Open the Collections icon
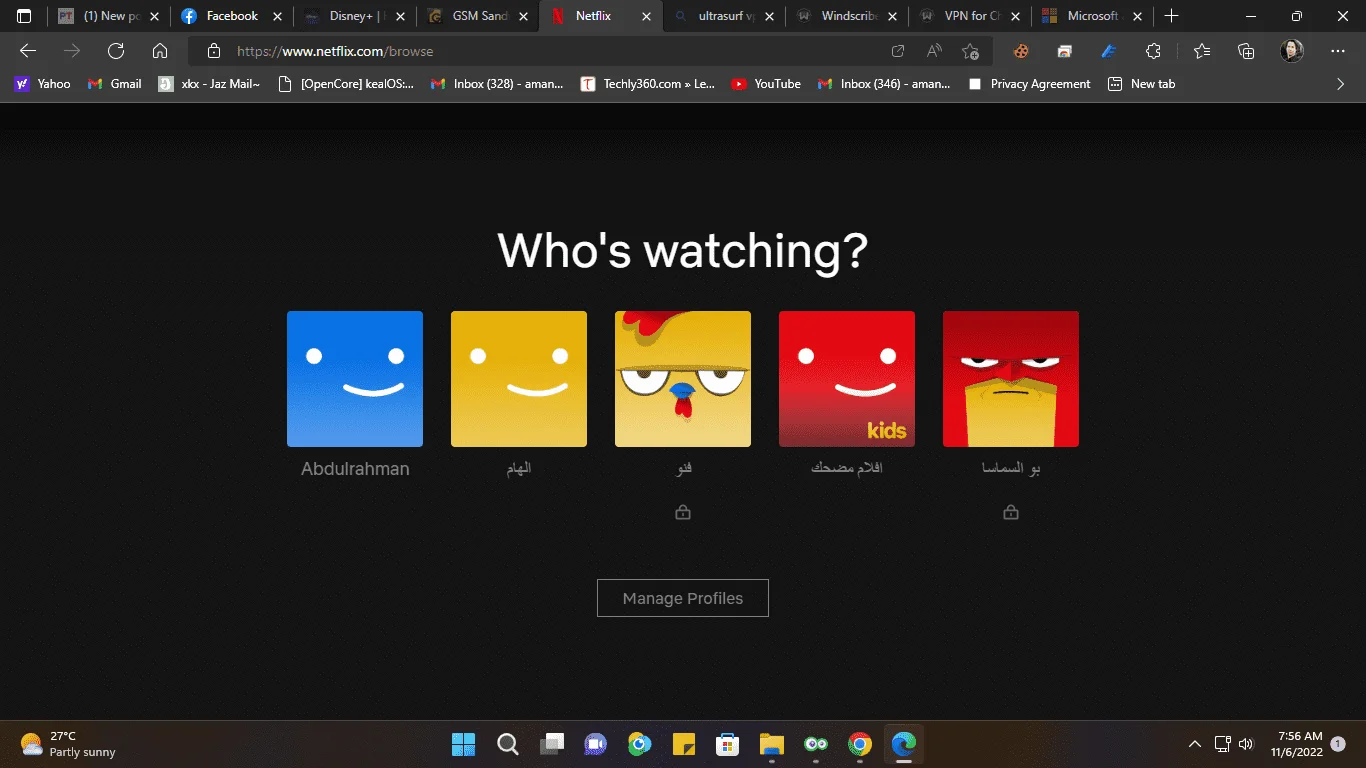 tap(1246, 51)
